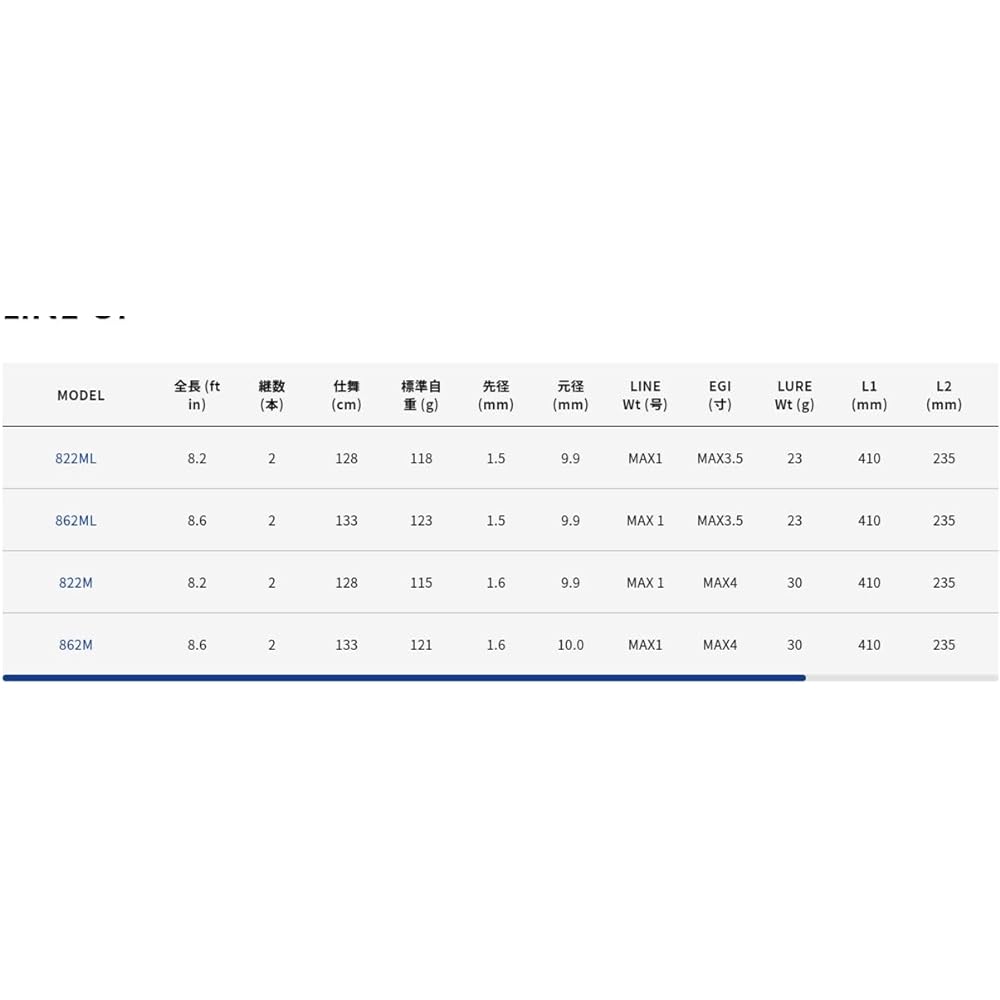Click the 元径 (mm) column header
Viewport: 1000px width, 1000px height.
570,395
